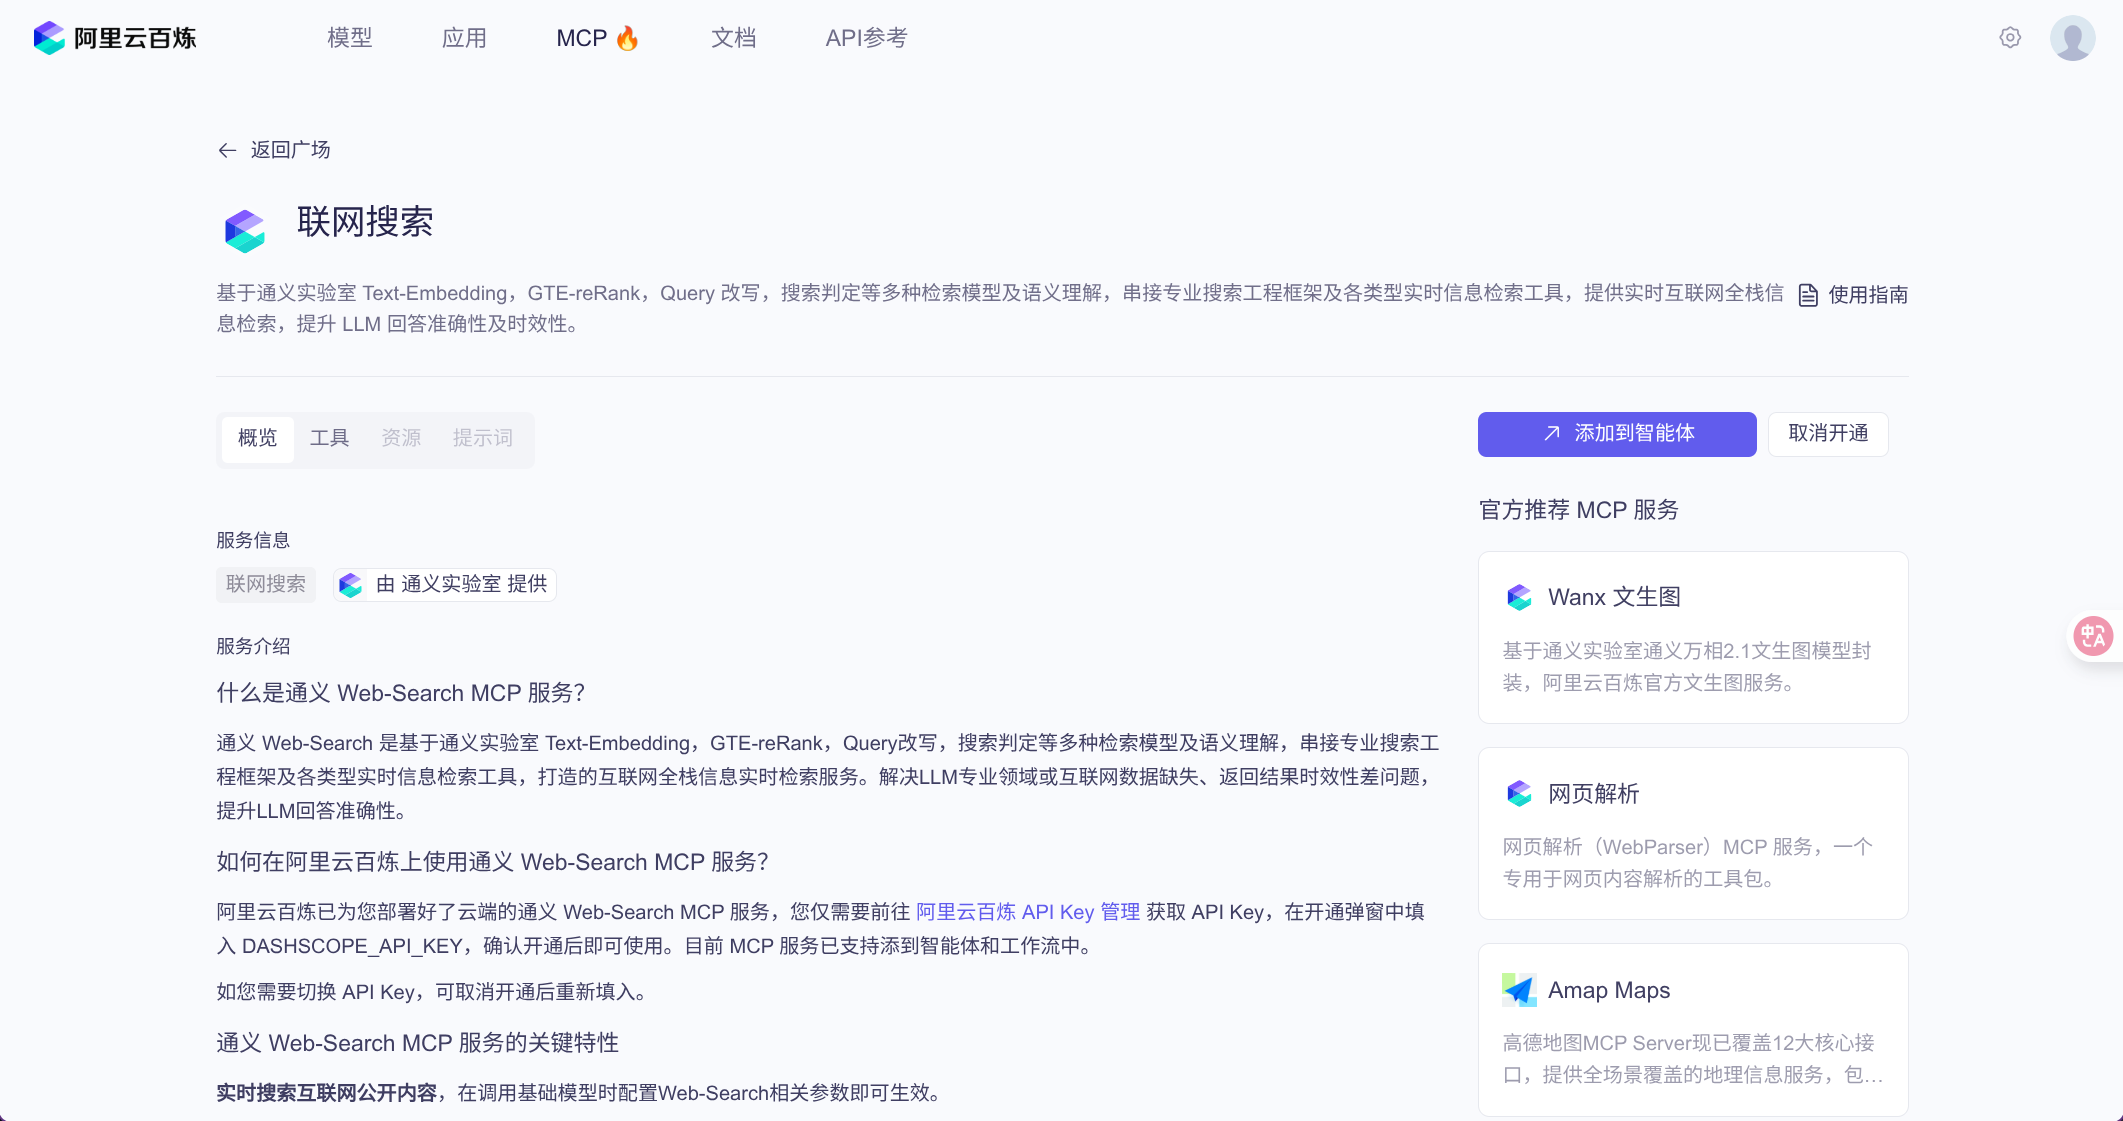
Task: Click the 使用指南 document icon
Action: 1808,295
